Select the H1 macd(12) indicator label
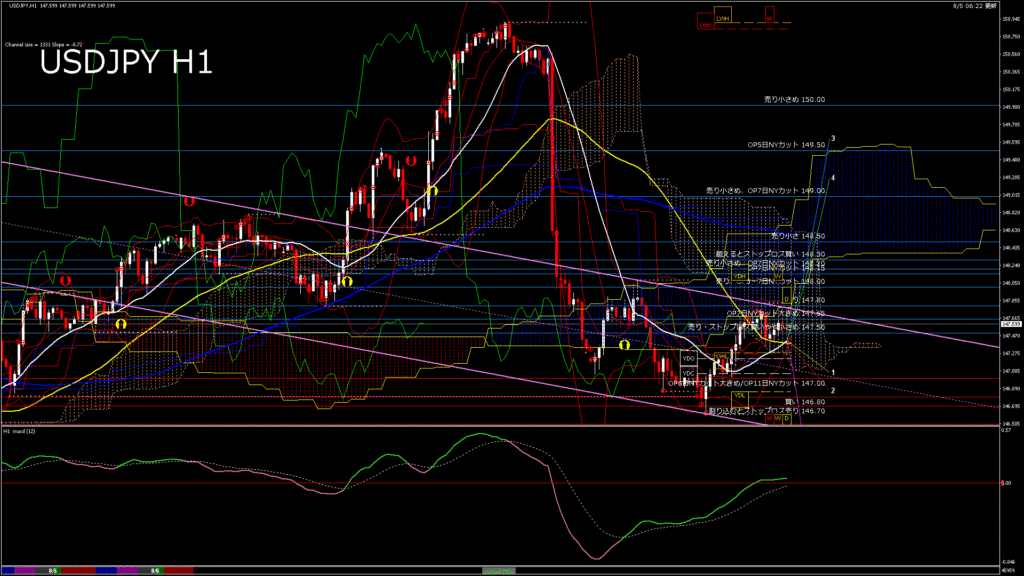Viewport: 1024px width, 576px height. 20,431
